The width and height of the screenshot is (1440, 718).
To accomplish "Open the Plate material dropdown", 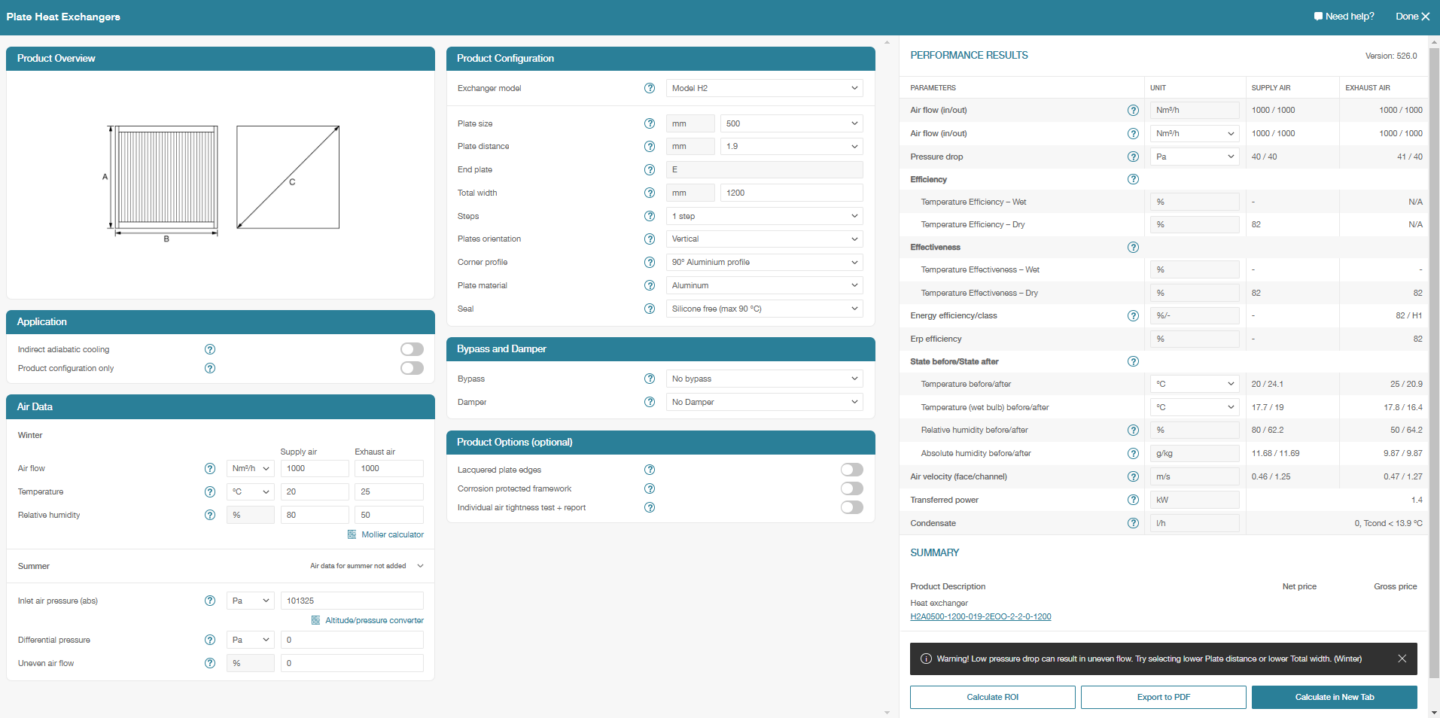I will pyautogui.click(x=764, y=285).
